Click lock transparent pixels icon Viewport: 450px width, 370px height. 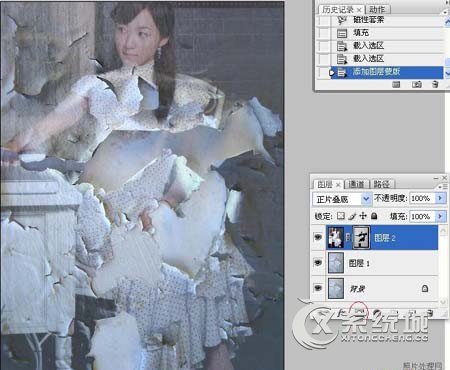(341, 216)
